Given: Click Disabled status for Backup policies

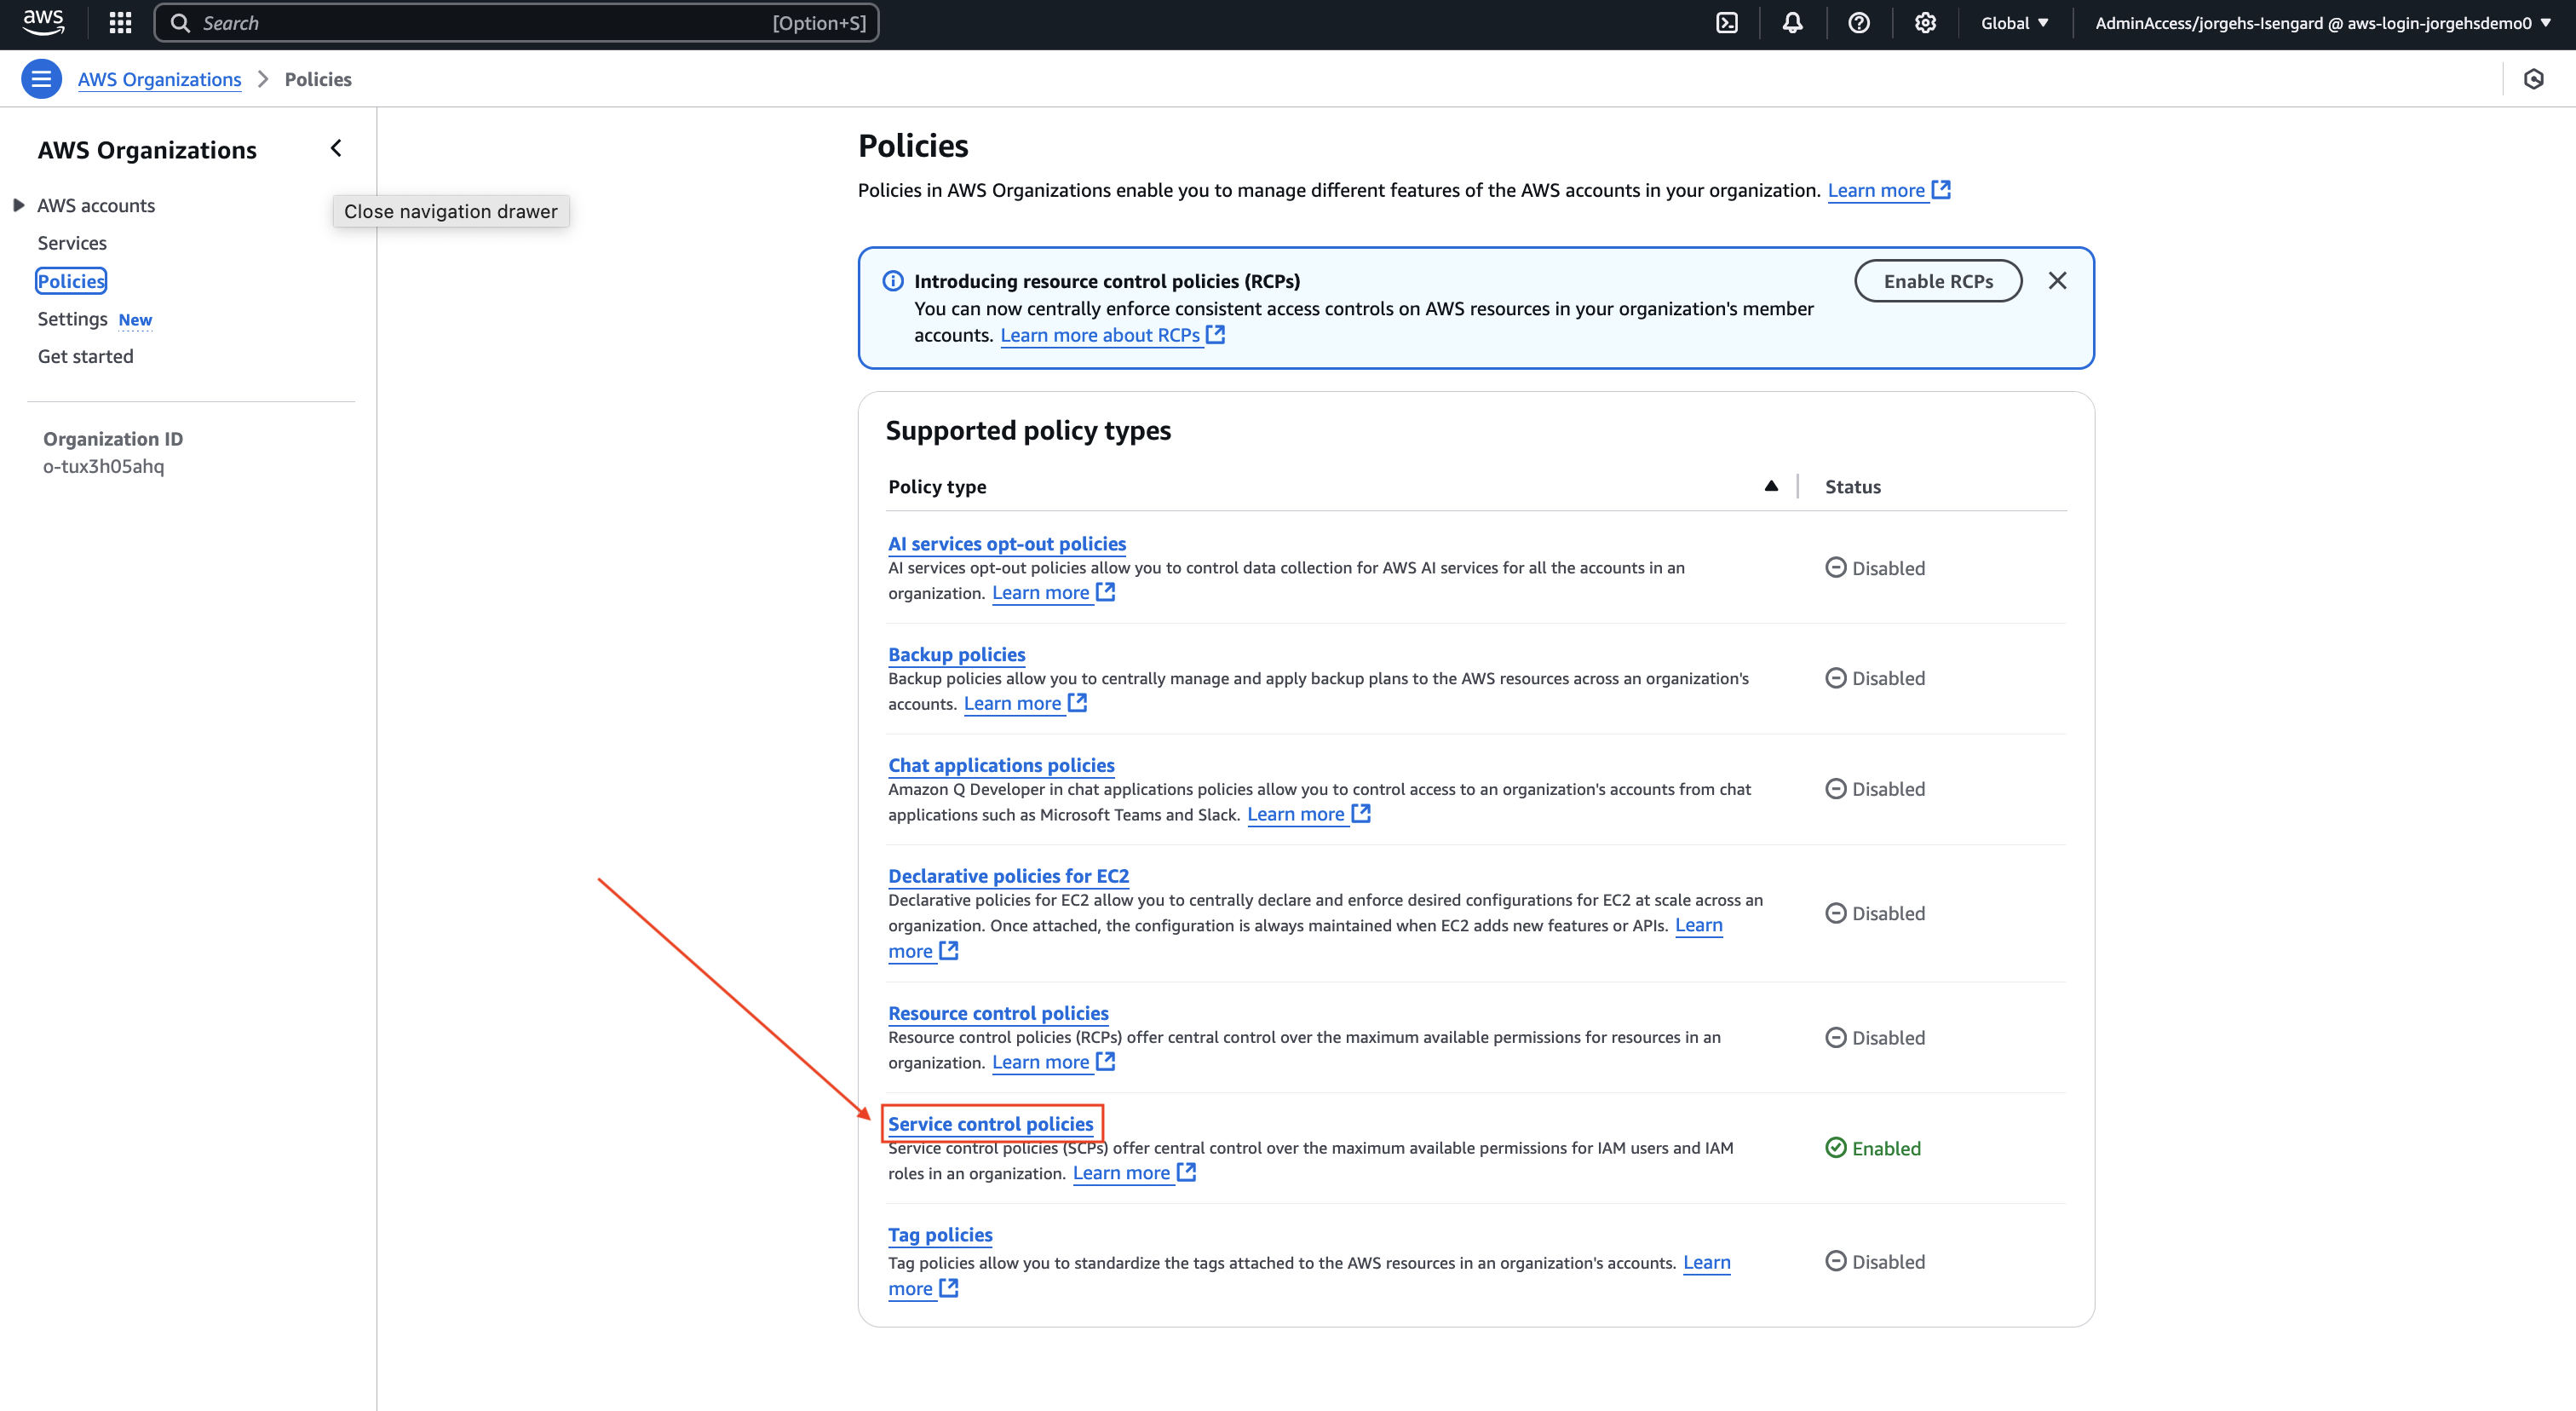Looking at the screenshot, I should coord(1875,678).
